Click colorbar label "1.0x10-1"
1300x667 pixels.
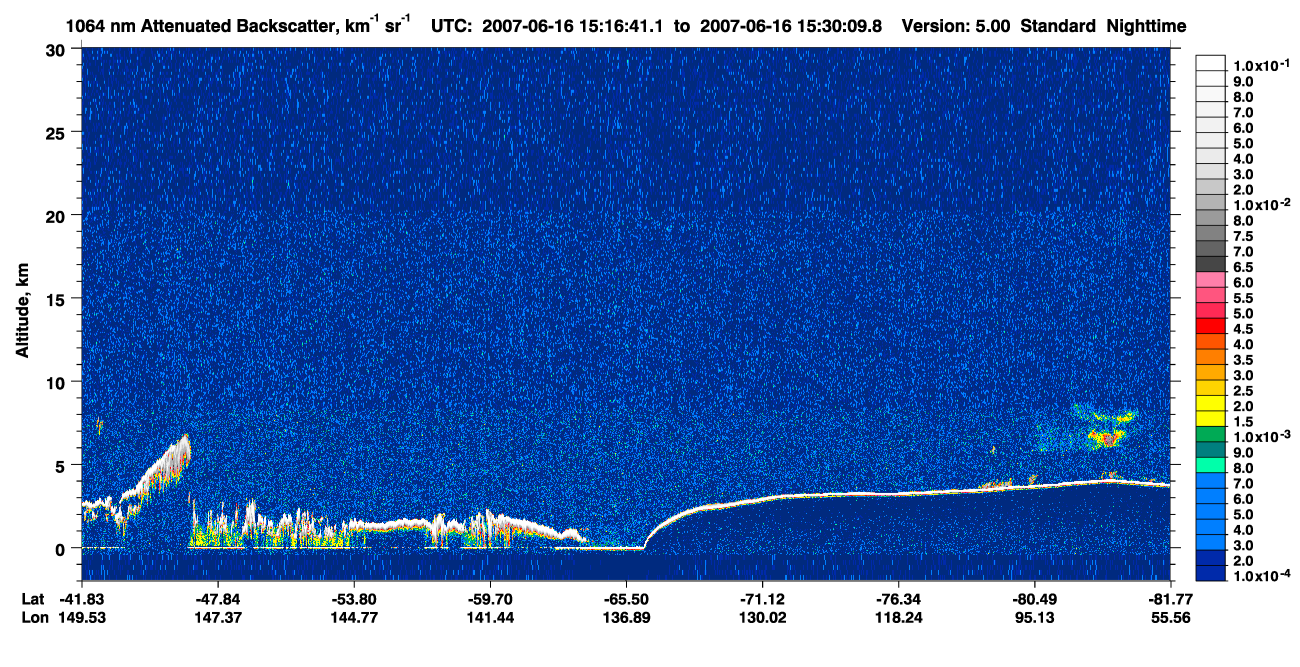click(1262, 65)
